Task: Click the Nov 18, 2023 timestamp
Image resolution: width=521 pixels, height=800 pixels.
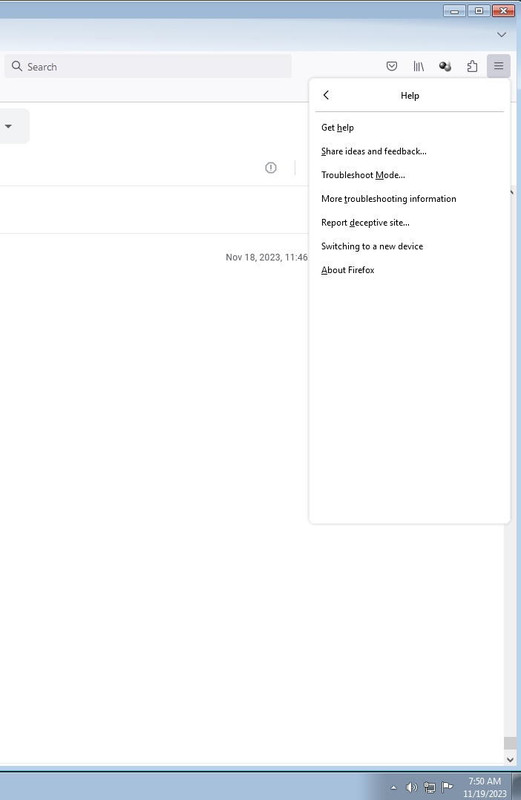Action: (266, 257)
